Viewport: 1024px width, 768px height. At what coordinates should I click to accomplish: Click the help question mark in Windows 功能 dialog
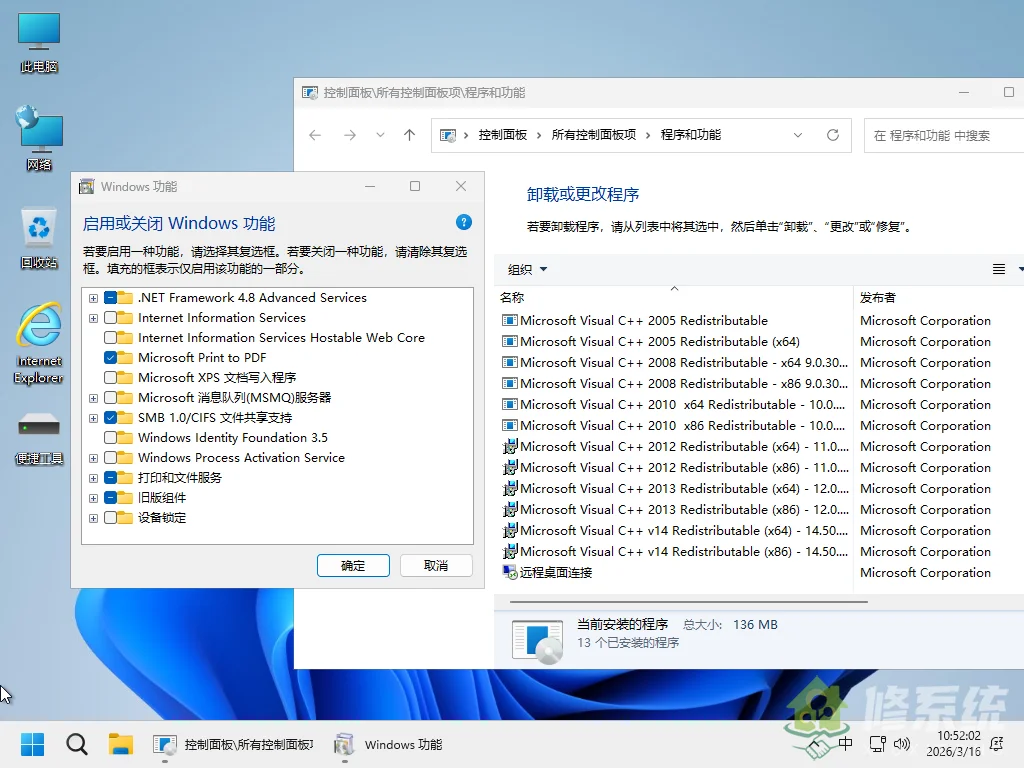(463, 222)
